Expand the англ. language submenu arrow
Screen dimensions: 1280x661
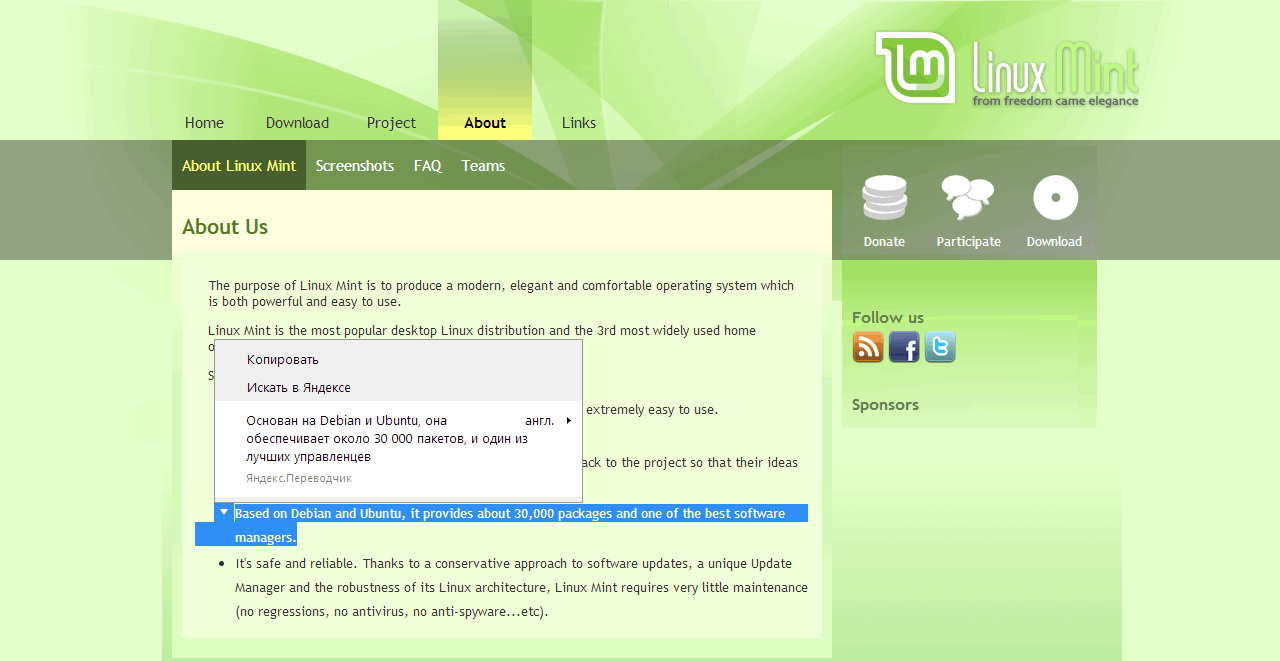pos(569,421)
